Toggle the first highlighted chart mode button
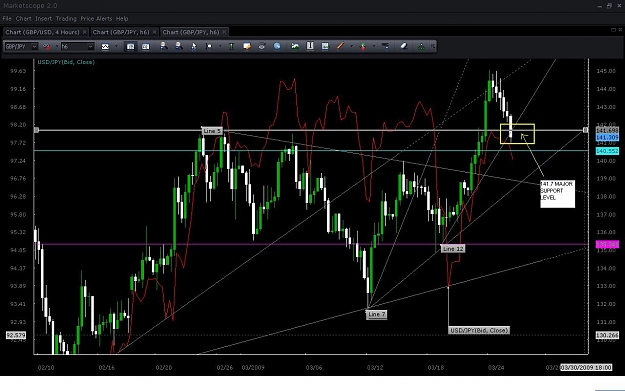 click(130, 47)
